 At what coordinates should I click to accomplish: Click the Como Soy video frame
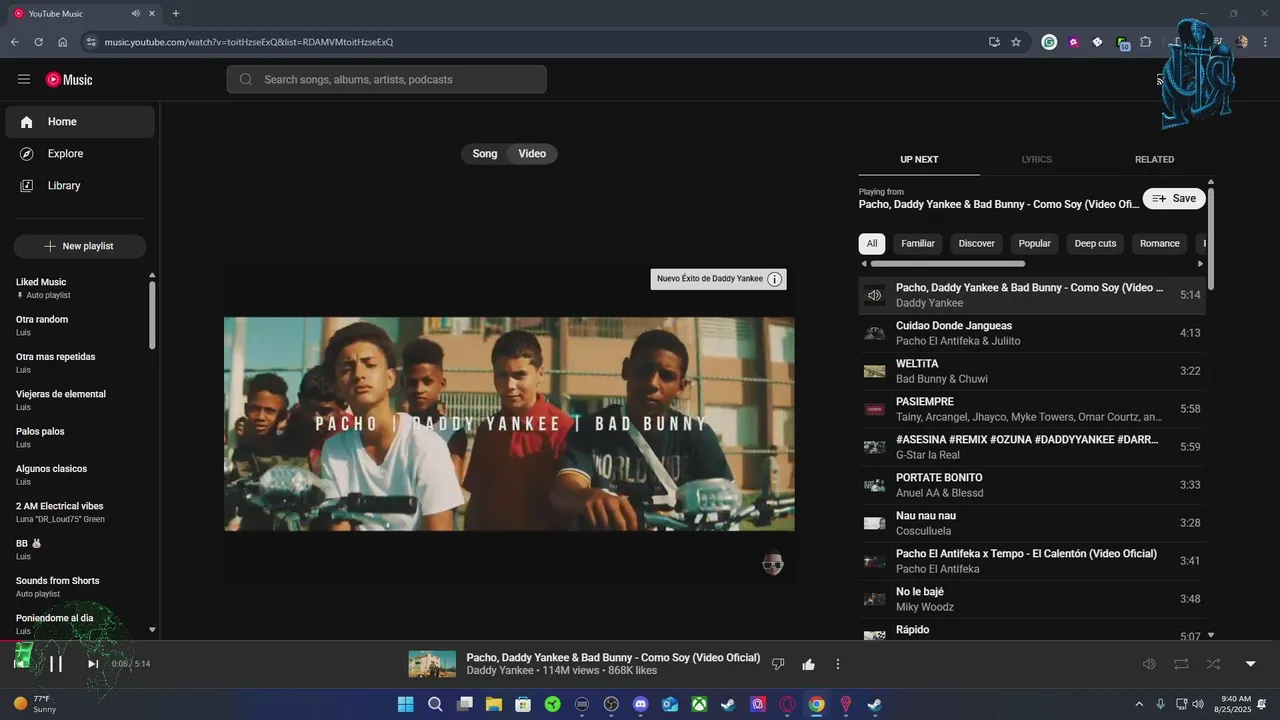(x=509, y=424)
